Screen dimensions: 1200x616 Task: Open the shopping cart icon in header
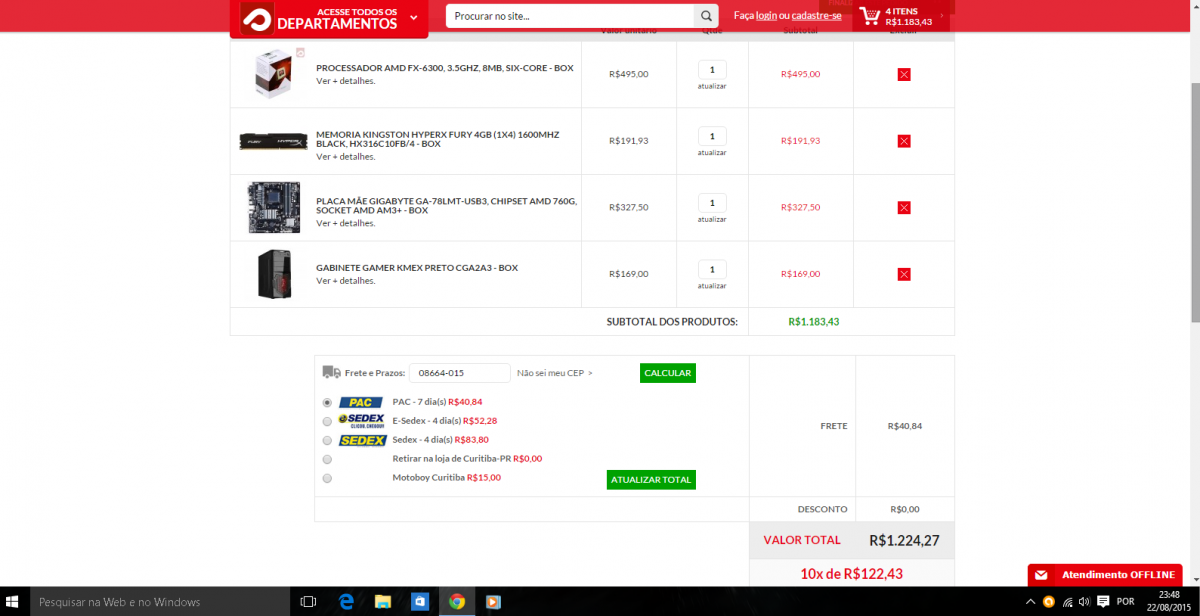[x=869, y=16]
